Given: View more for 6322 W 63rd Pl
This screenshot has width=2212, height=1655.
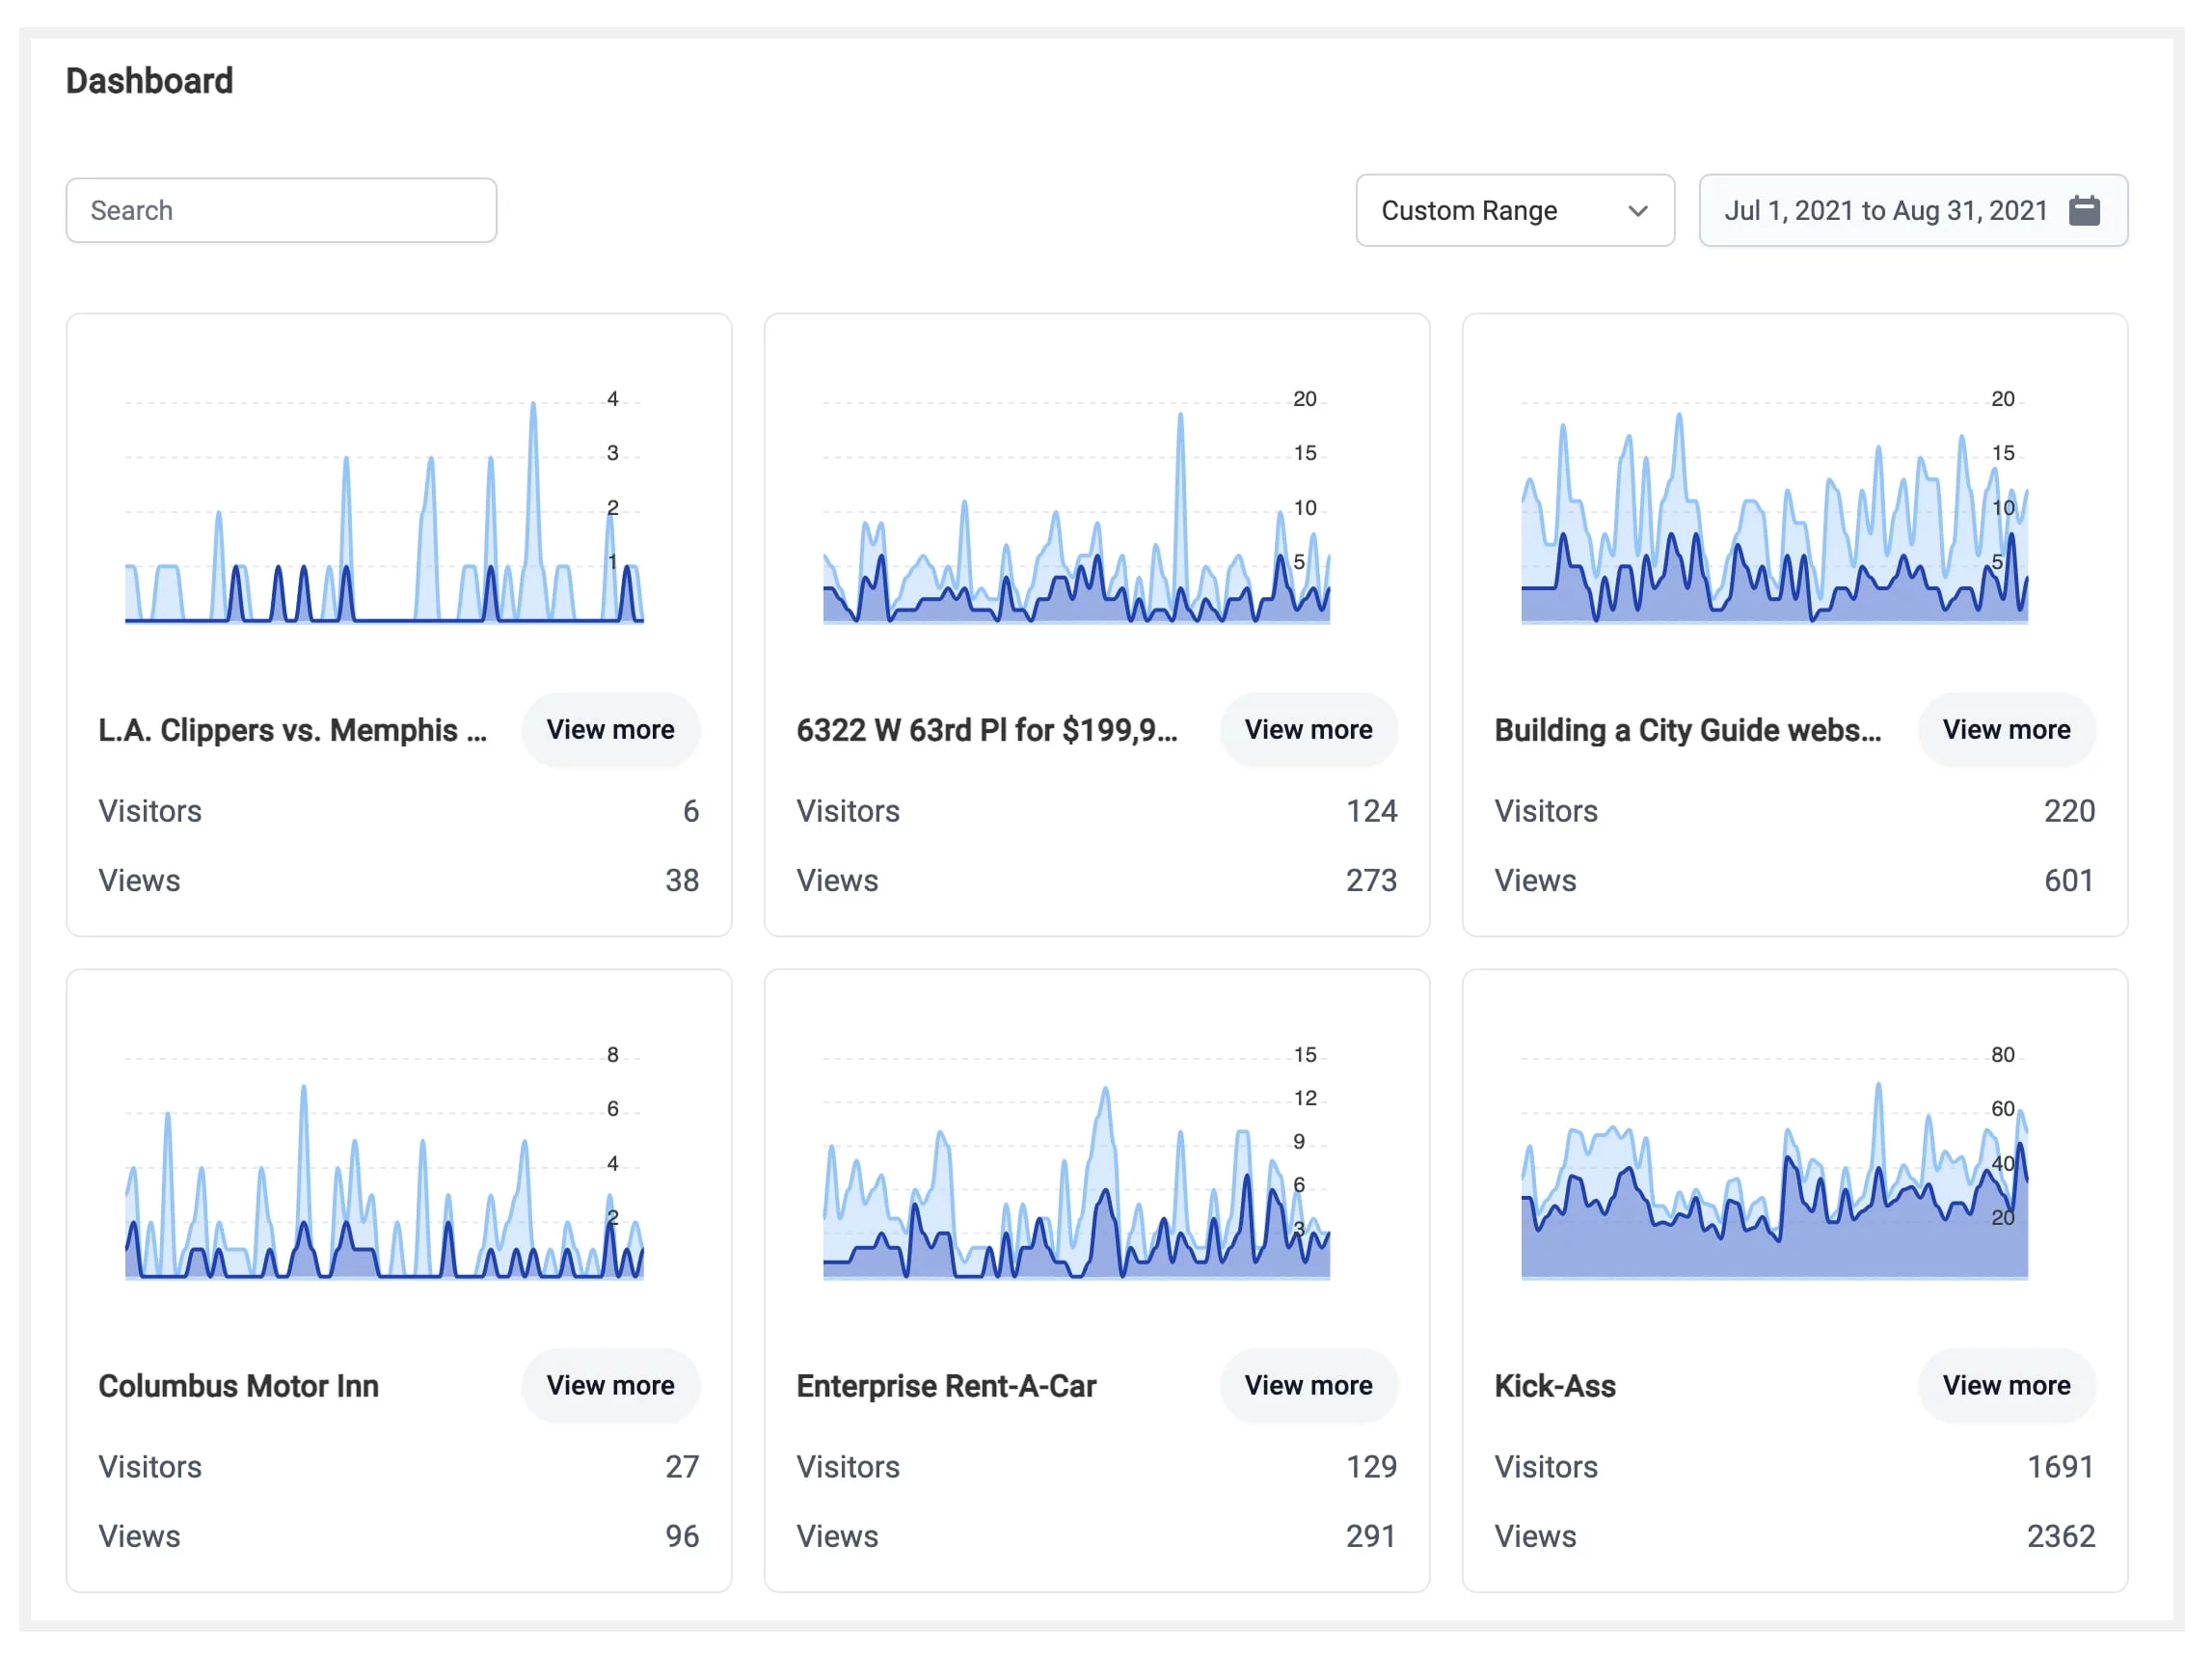Looking at the screenshot, I should 1308,730.
